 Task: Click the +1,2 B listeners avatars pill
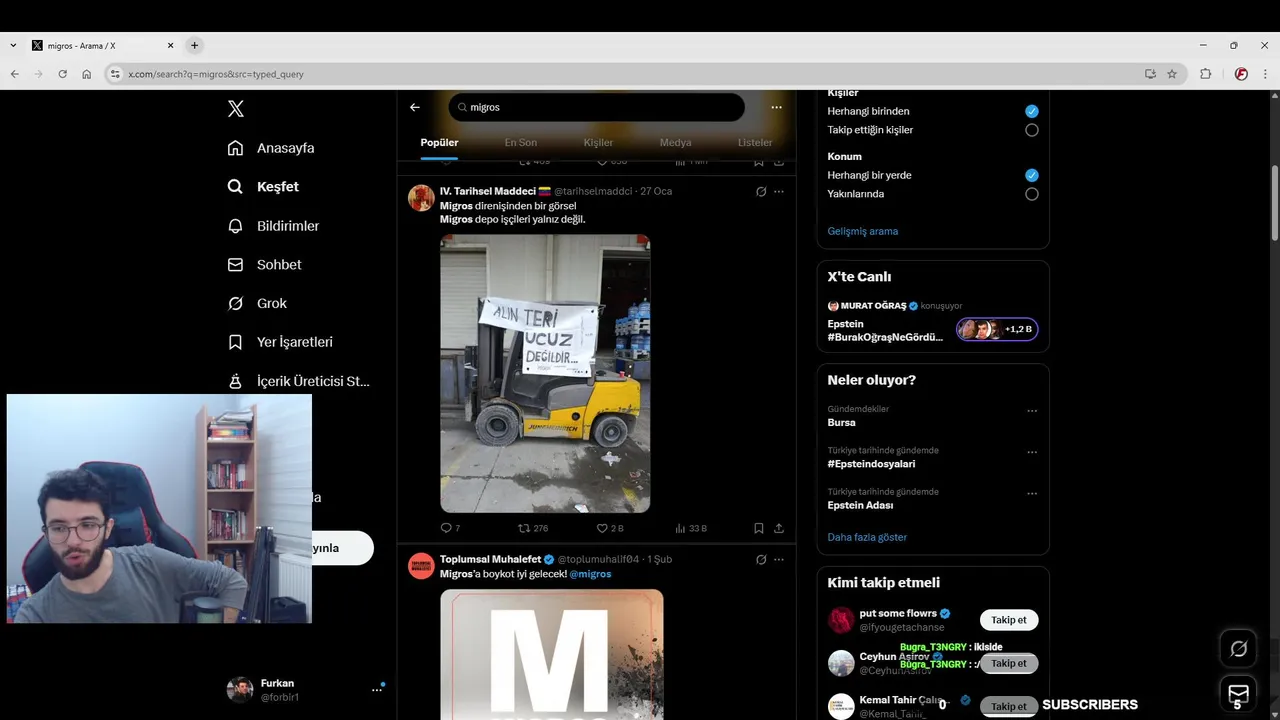pos(997,329)
